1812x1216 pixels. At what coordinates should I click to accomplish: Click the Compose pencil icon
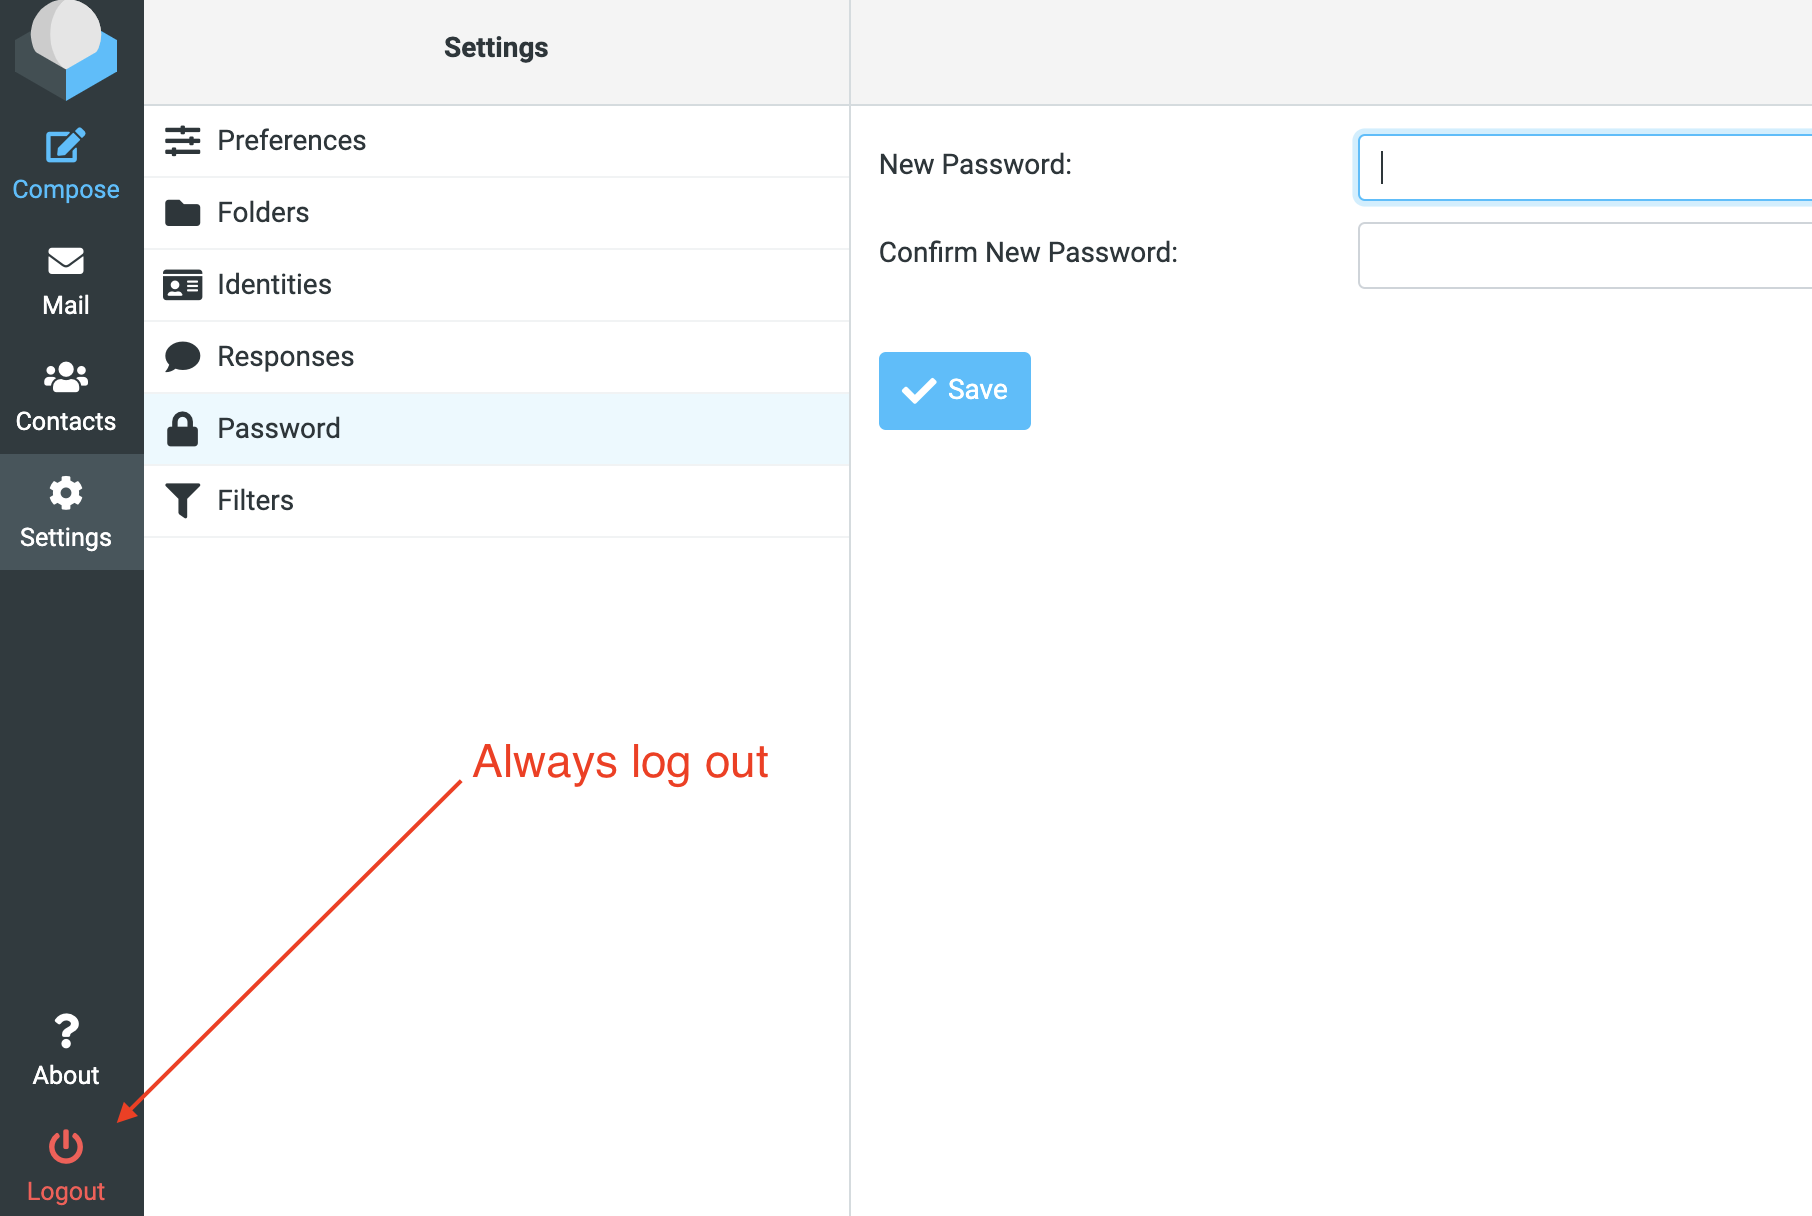coord(66,146)
